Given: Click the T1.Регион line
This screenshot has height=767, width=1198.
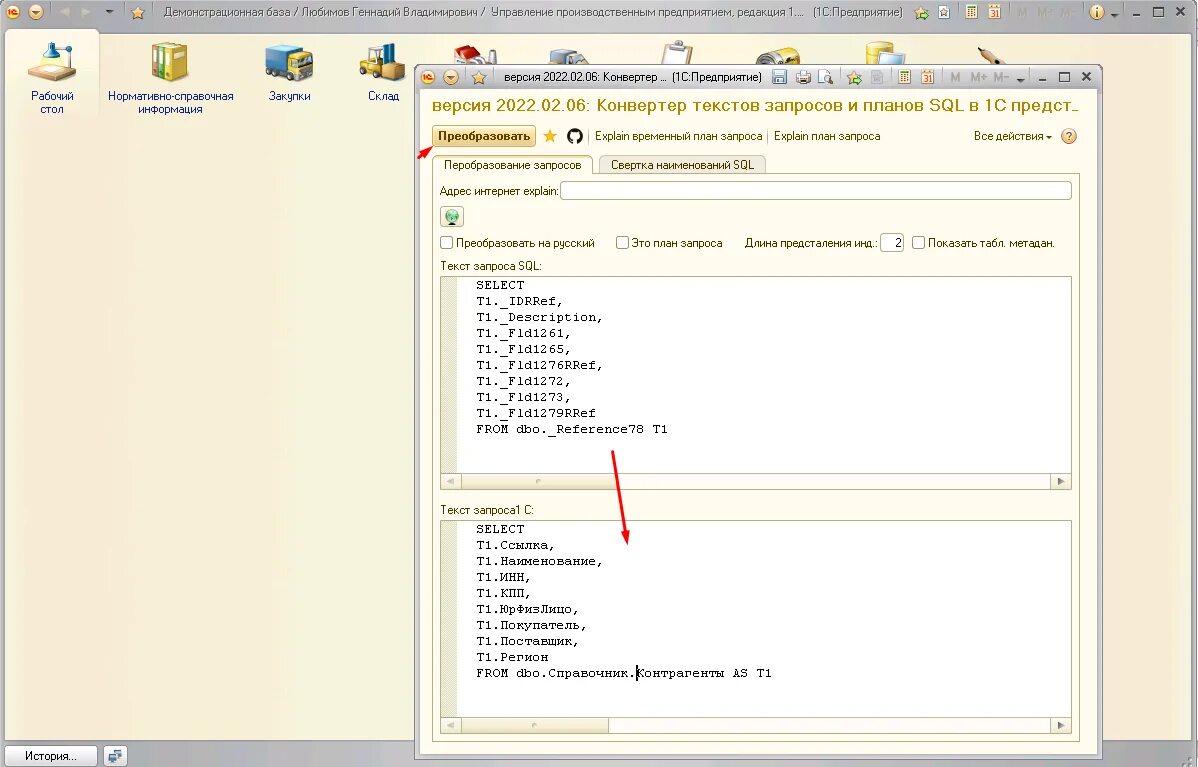Looking at the screenshot, I should tap(512, 658).
